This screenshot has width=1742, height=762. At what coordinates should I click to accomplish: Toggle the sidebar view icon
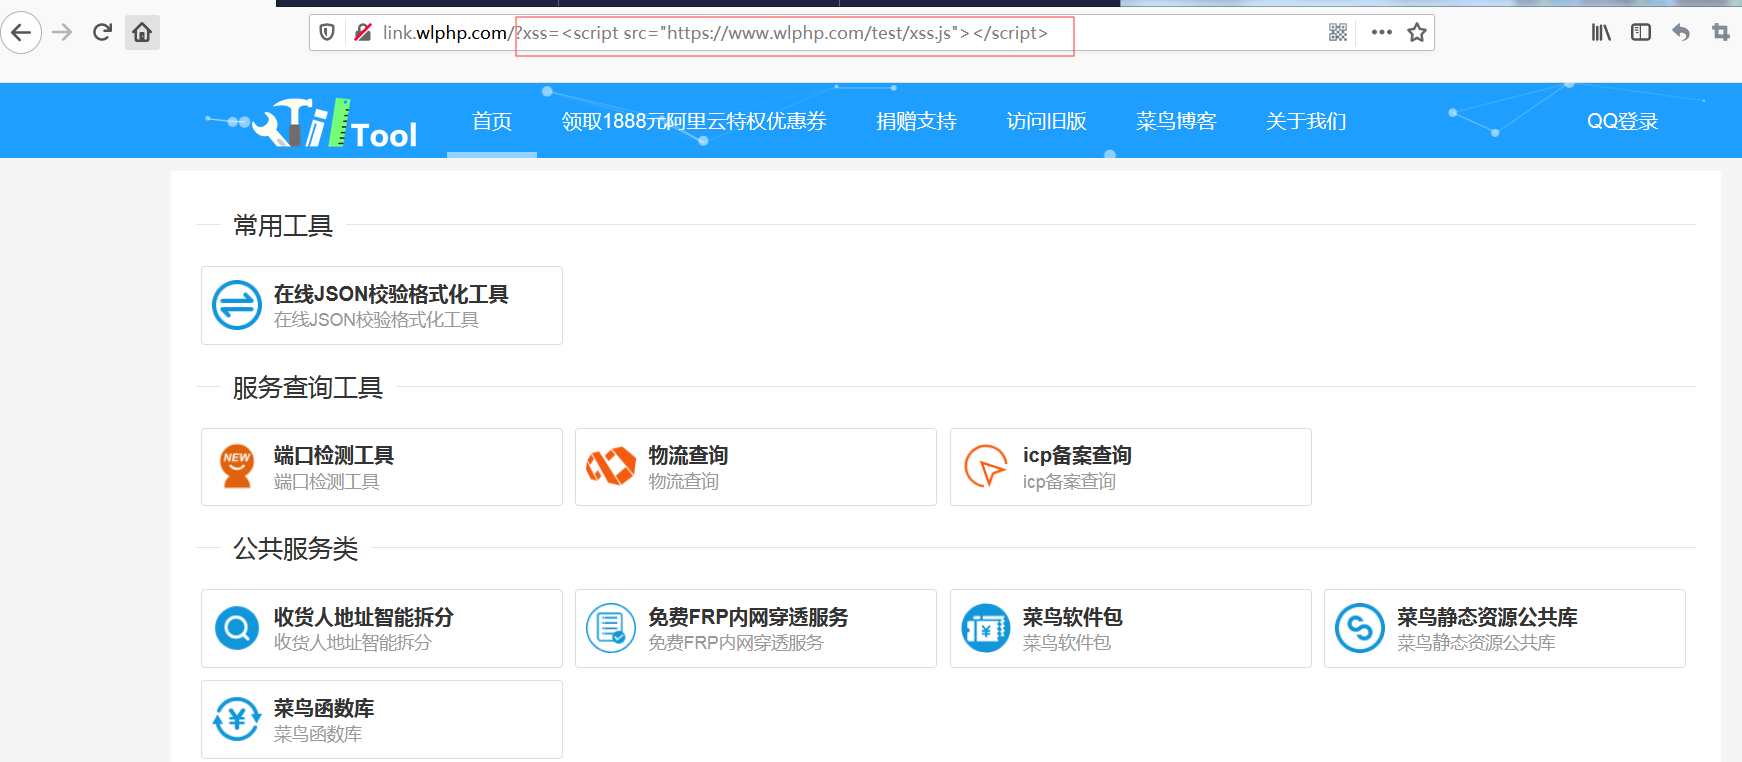tap(1641, 33)
